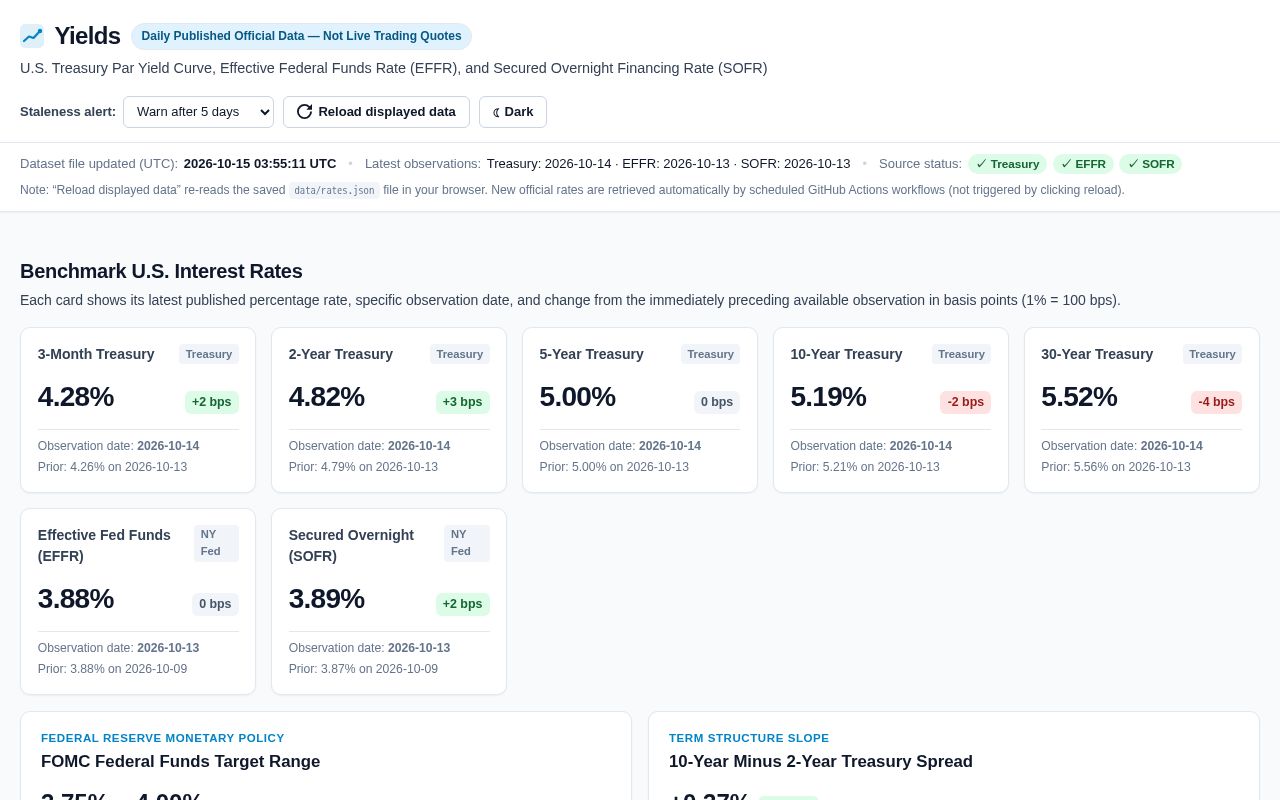The width and height of the screenshot is (1280, 800).
Task: Select the Secured Overnight (SOFR) title
Action: (351, 545)
